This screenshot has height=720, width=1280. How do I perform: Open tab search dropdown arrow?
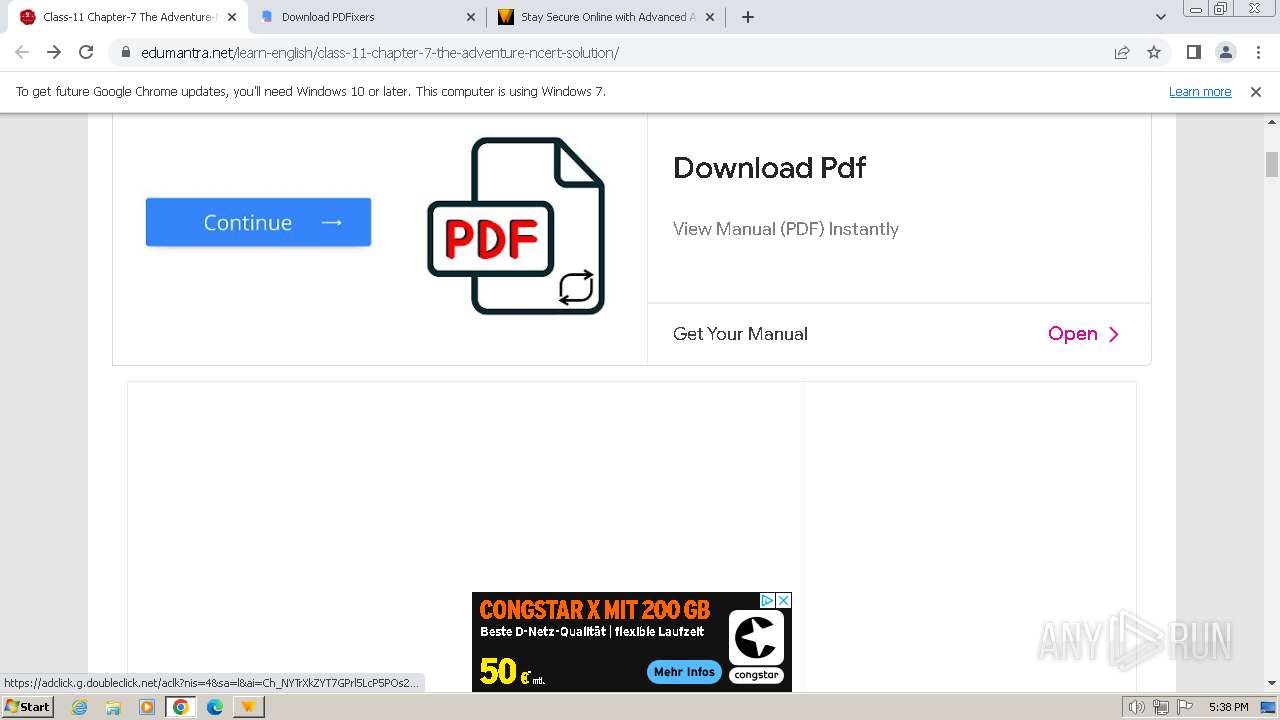click(1161, 17)
